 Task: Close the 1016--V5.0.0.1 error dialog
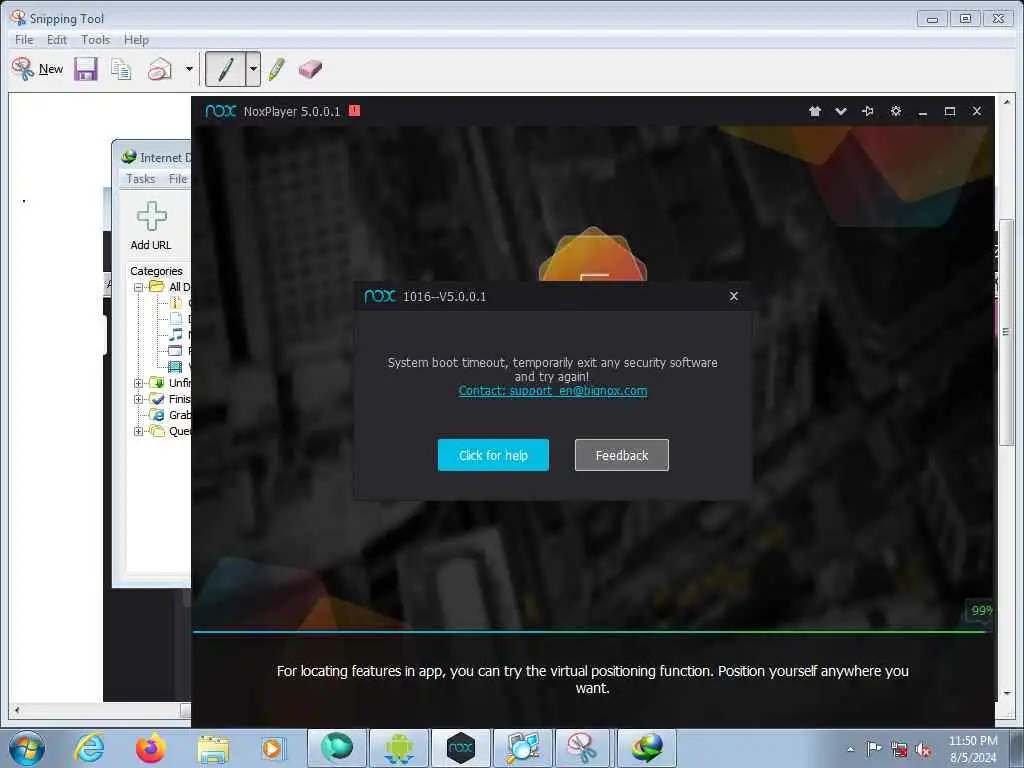[734, 296]
